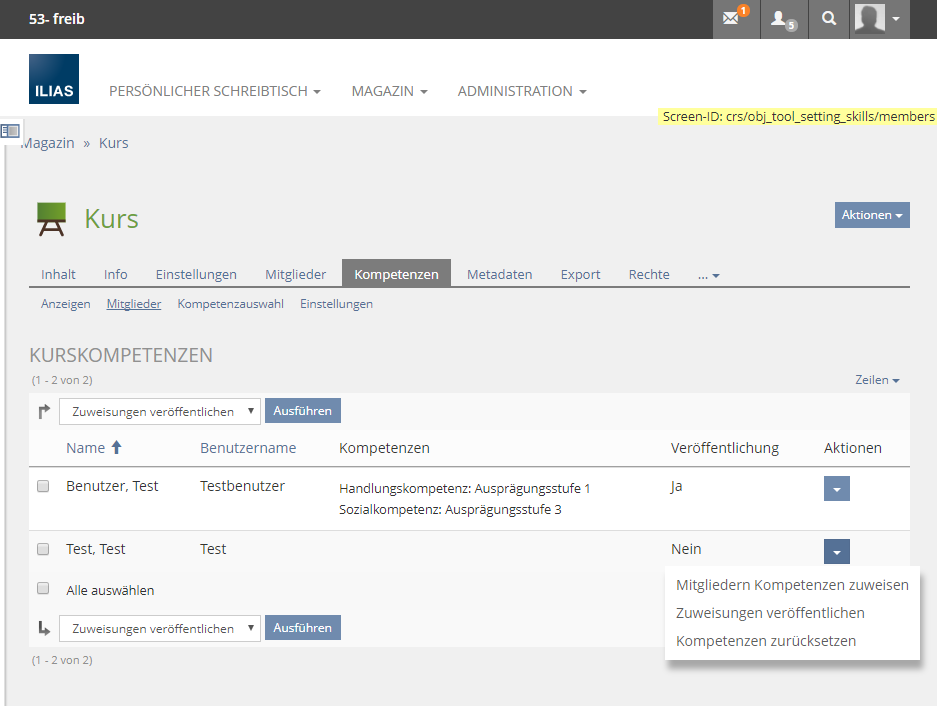Toggle the side panel icon at left edge
Screen dimensions: 937x706
click(10, 131)
